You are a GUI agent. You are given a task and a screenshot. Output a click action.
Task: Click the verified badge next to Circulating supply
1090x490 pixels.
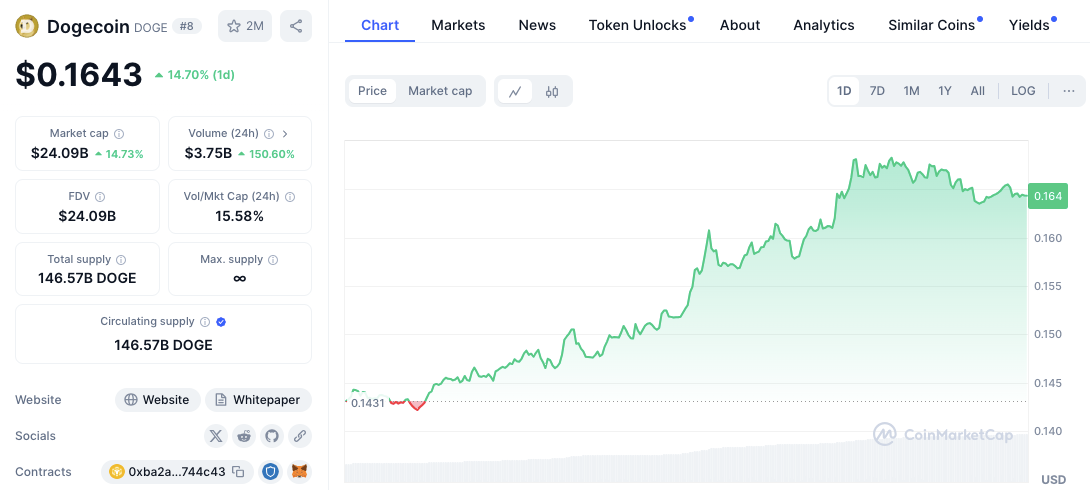coord(221,322)
